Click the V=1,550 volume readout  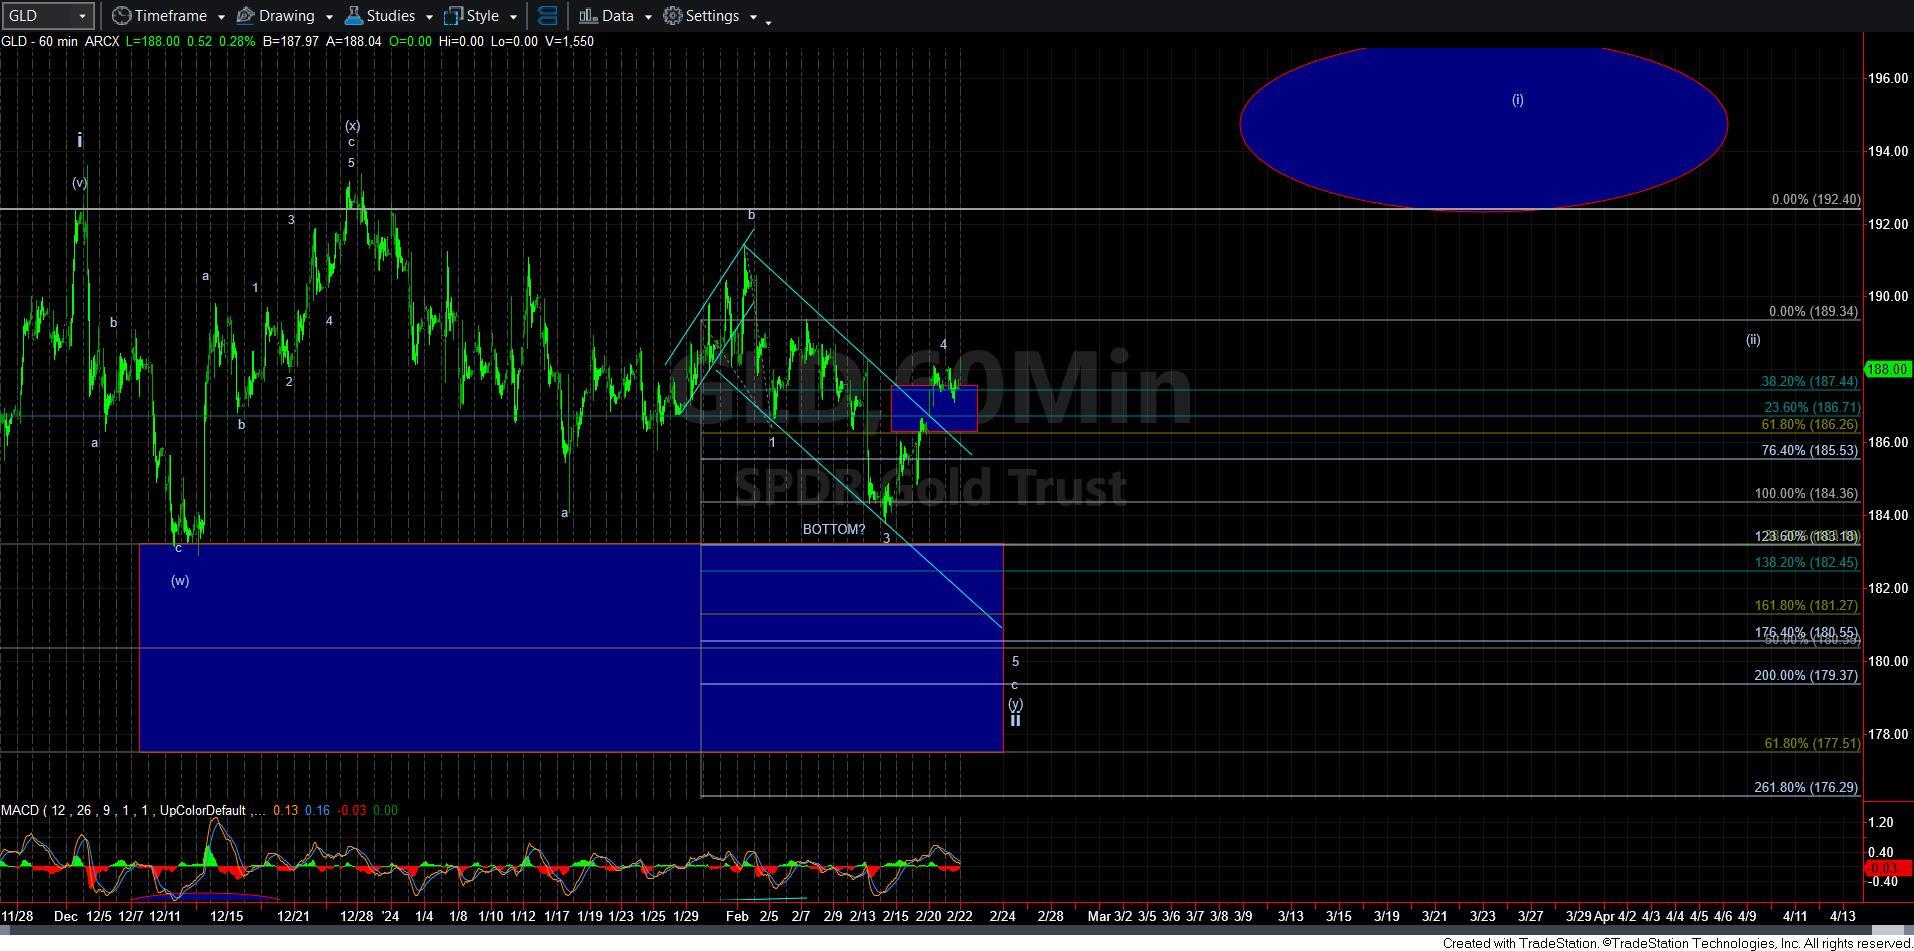click(569, 41)
